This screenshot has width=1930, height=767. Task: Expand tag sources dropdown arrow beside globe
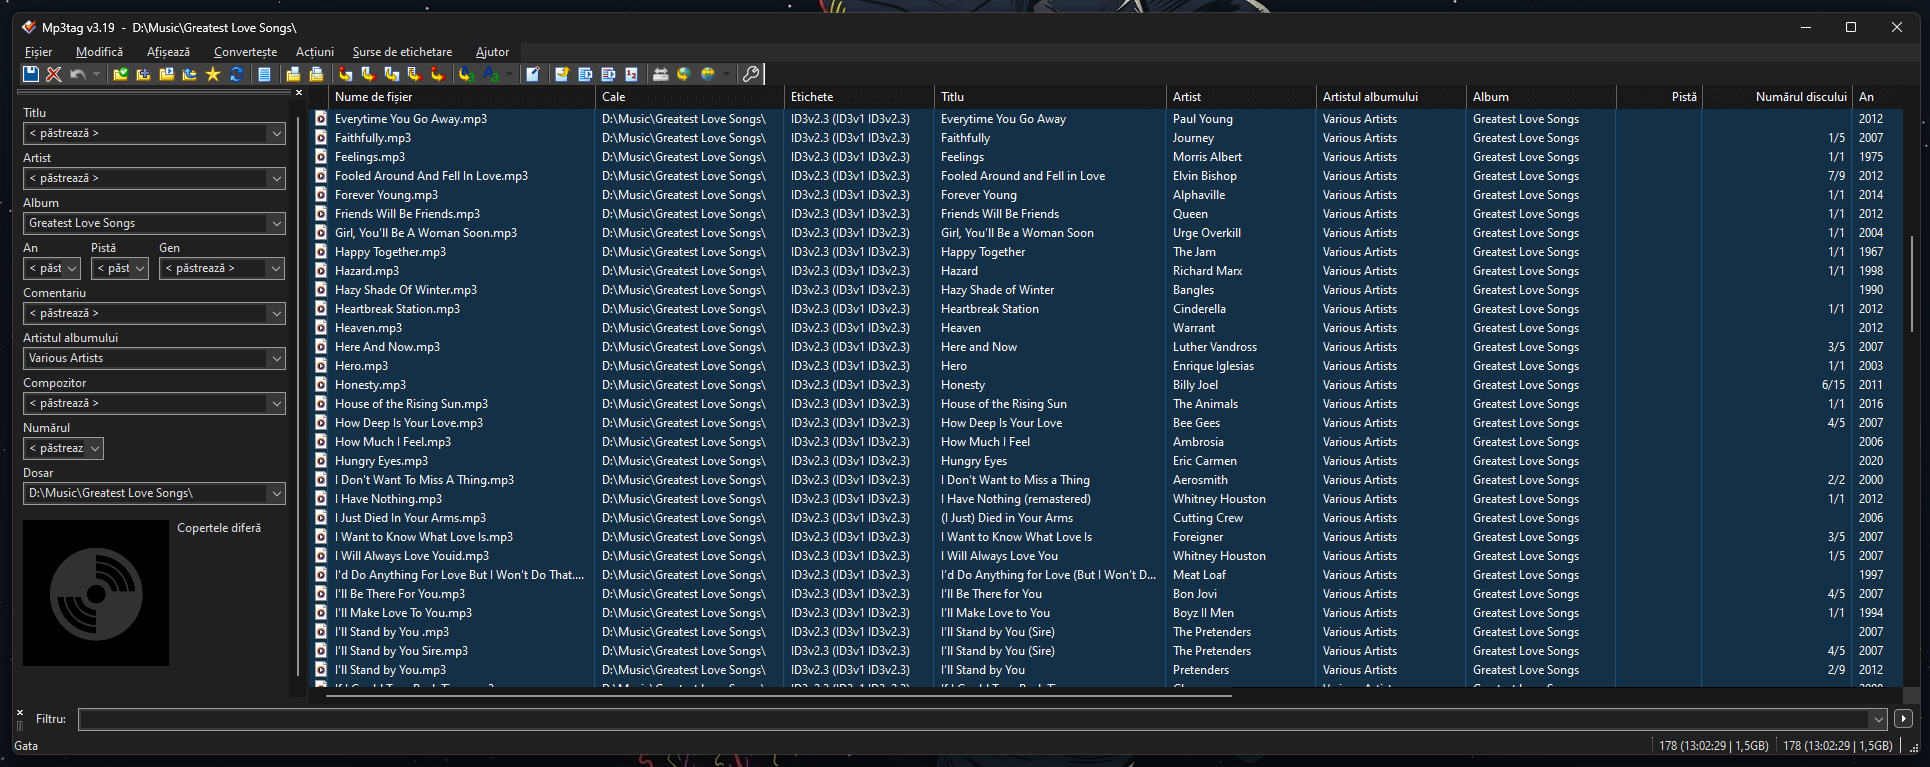point(726,74)
